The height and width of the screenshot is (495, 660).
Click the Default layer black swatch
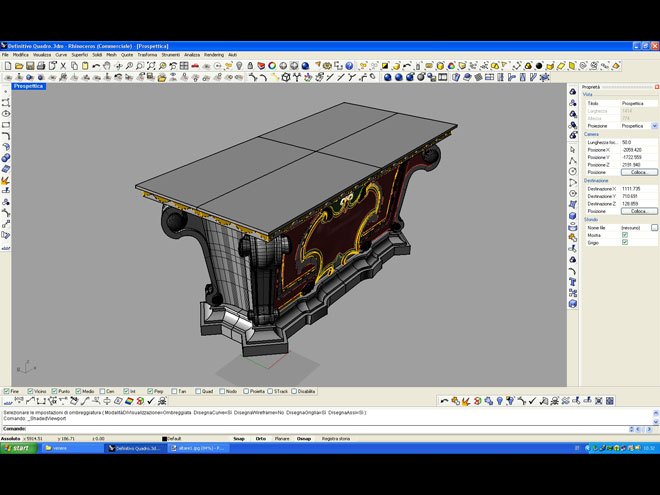[x=165, y=439]
